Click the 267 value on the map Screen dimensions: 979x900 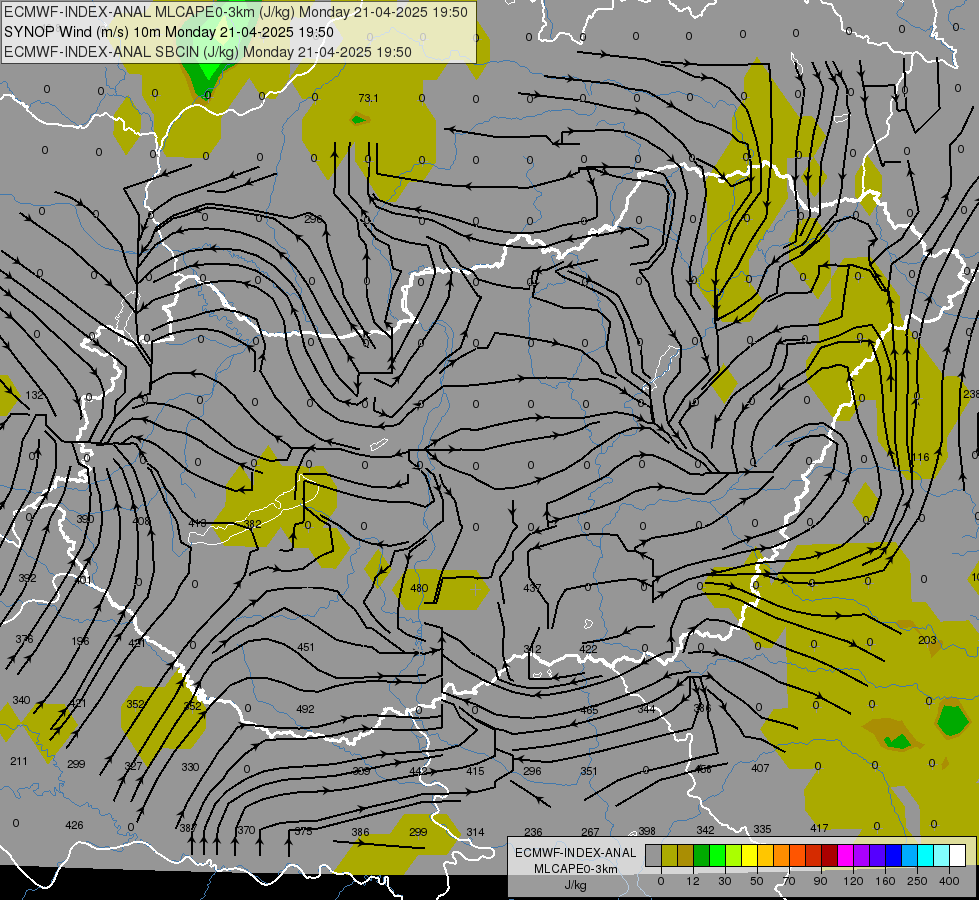[x=590, y=832]
